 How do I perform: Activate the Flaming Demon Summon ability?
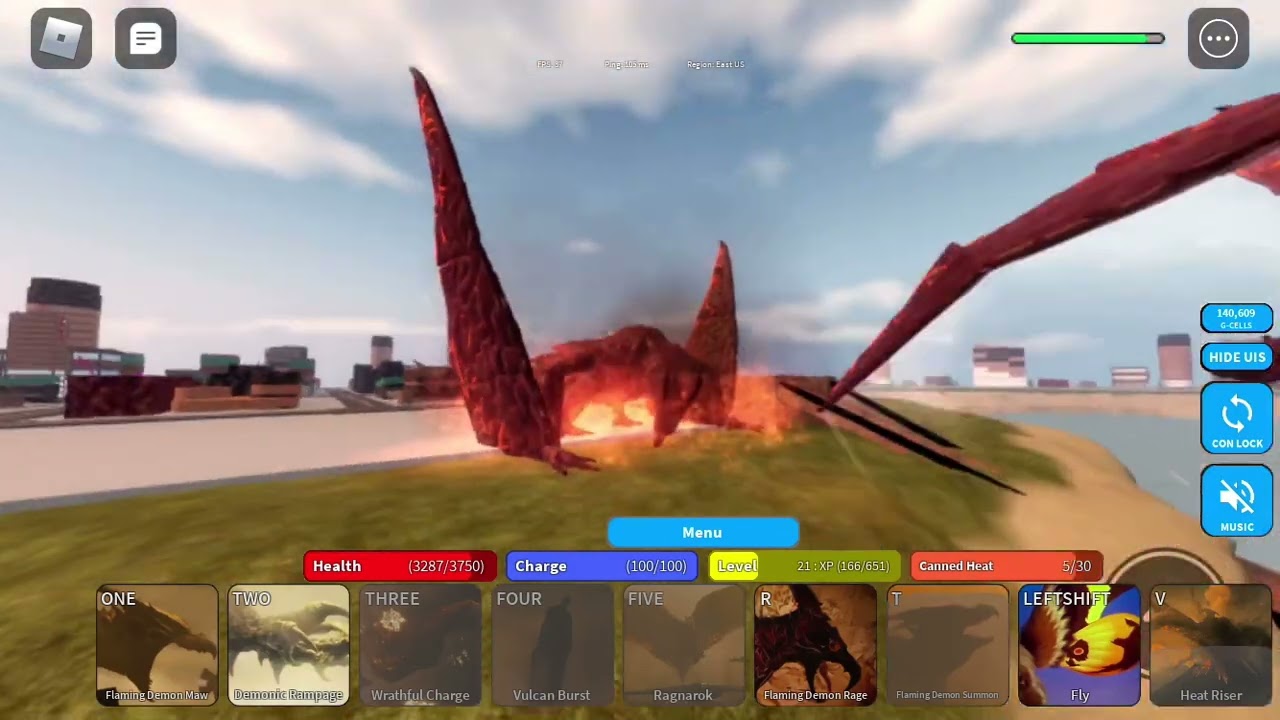coord(947,645)
